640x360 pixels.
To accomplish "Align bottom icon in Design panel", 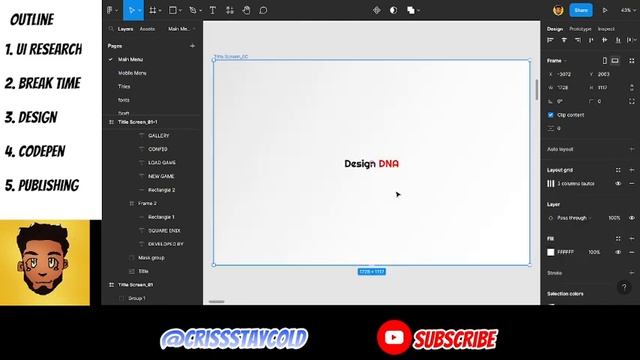I will pyautogui.click(x=618, y=40).
